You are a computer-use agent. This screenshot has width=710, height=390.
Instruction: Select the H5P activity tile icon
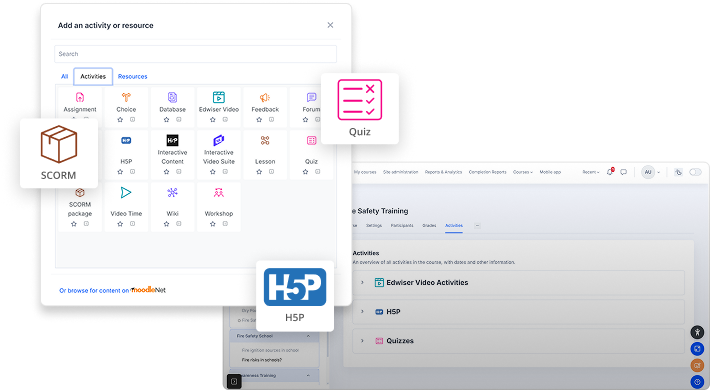pos(126,140)
